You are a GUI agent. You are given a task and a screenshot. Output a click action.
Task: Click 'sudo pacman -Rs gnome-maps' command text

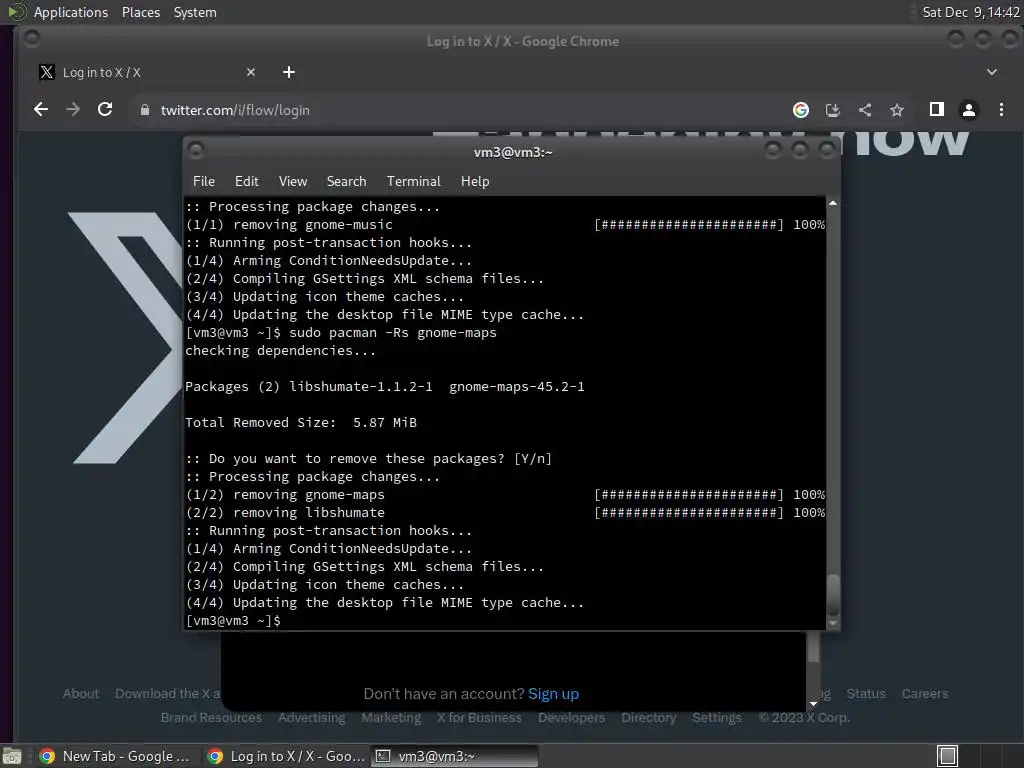pos(392,332)
